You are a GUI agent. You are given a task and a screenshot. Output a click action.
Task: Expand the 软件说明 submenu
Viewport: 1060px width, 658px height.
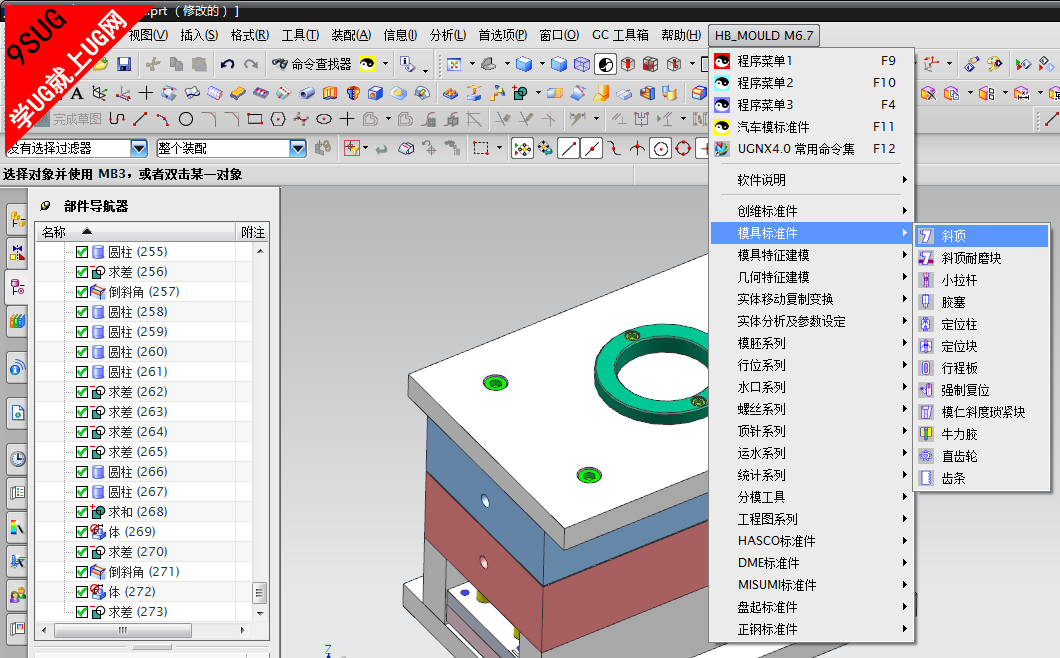pos(811,180)
